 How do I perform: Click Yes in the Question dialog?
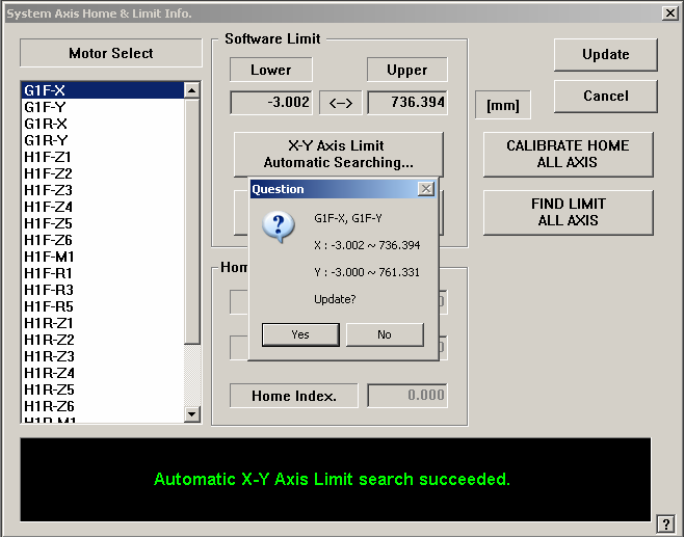tap(301, 335)
